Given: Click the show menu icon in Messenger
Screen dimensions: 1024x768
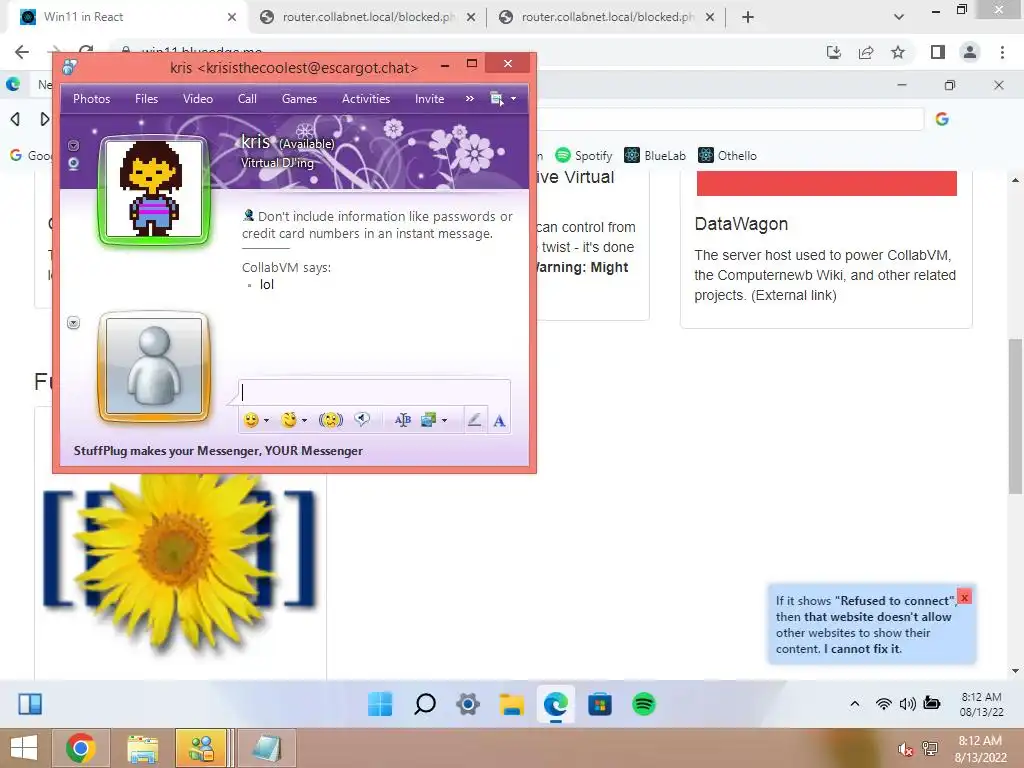Looking at the screenshot, I should click(496, 99).
